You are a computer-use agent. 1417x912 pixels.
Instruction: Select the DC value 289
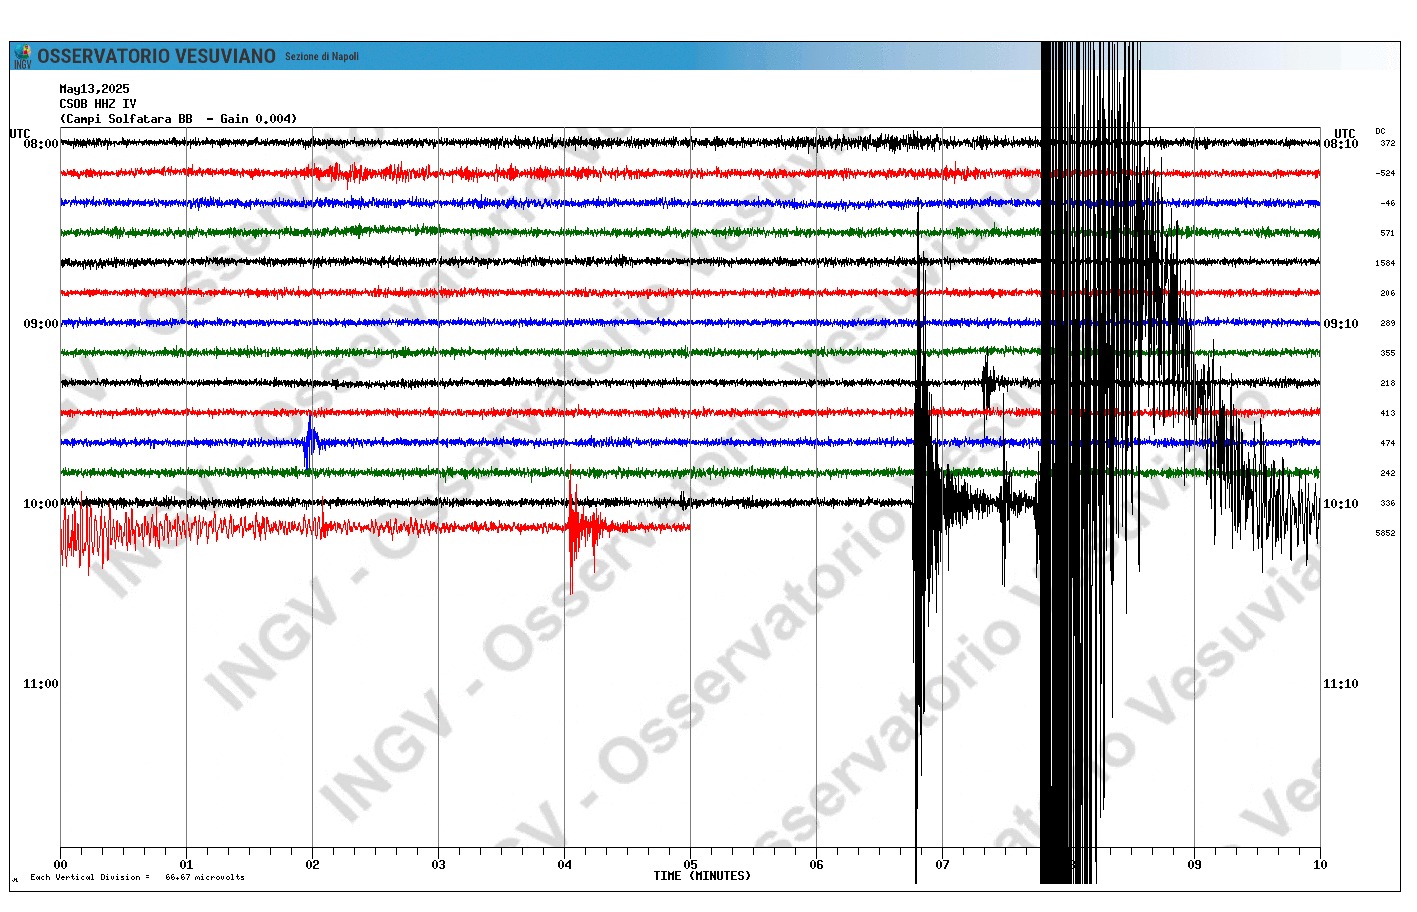[1388, 323]
